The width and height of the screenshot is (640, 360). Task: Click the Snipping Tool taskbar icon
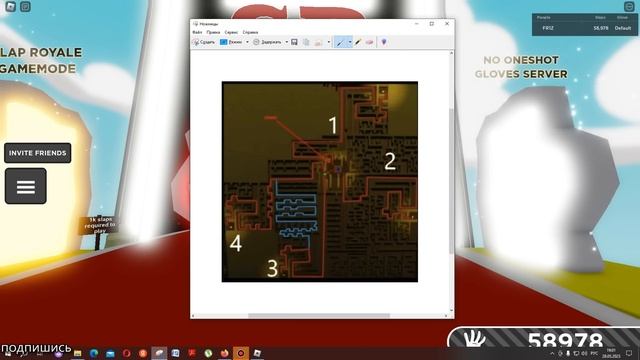pos(159,353)
